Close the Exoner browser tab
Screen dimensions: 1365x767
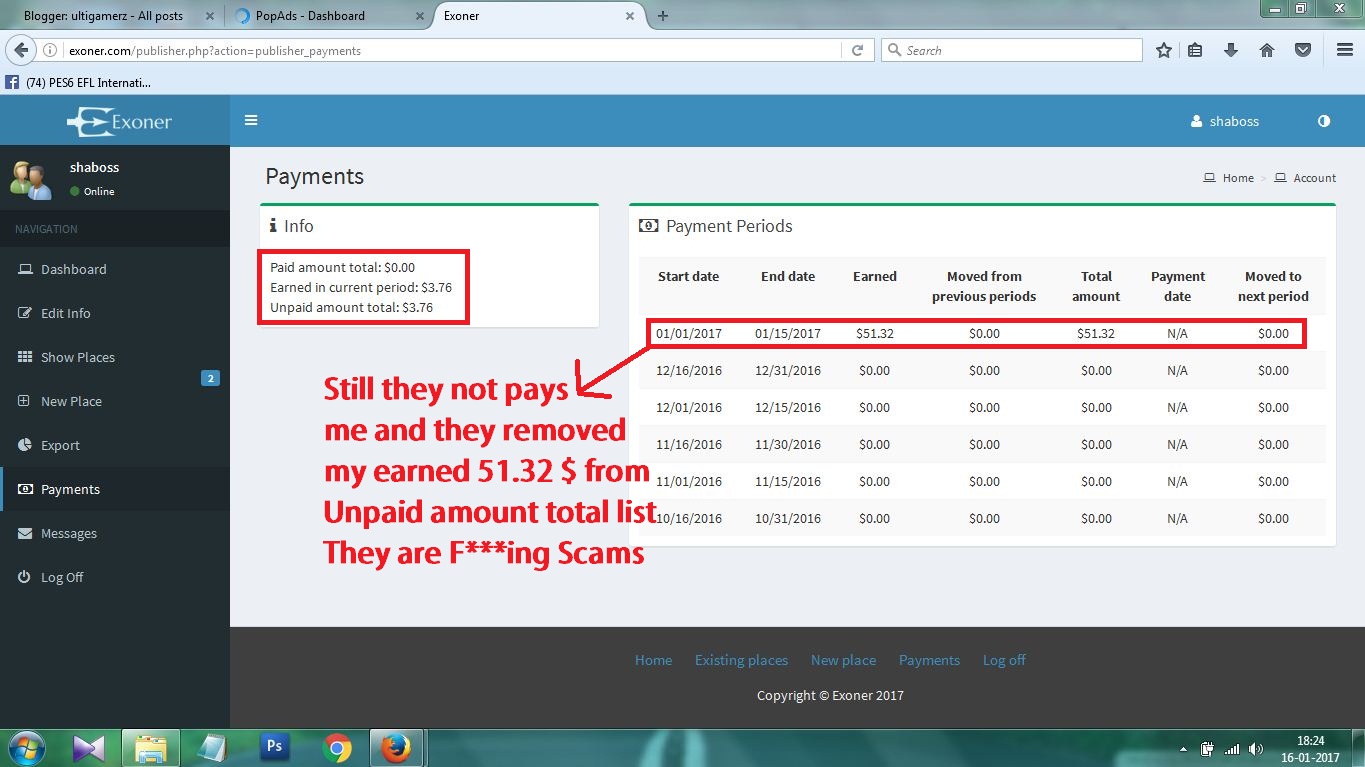[x=629, y=16]
